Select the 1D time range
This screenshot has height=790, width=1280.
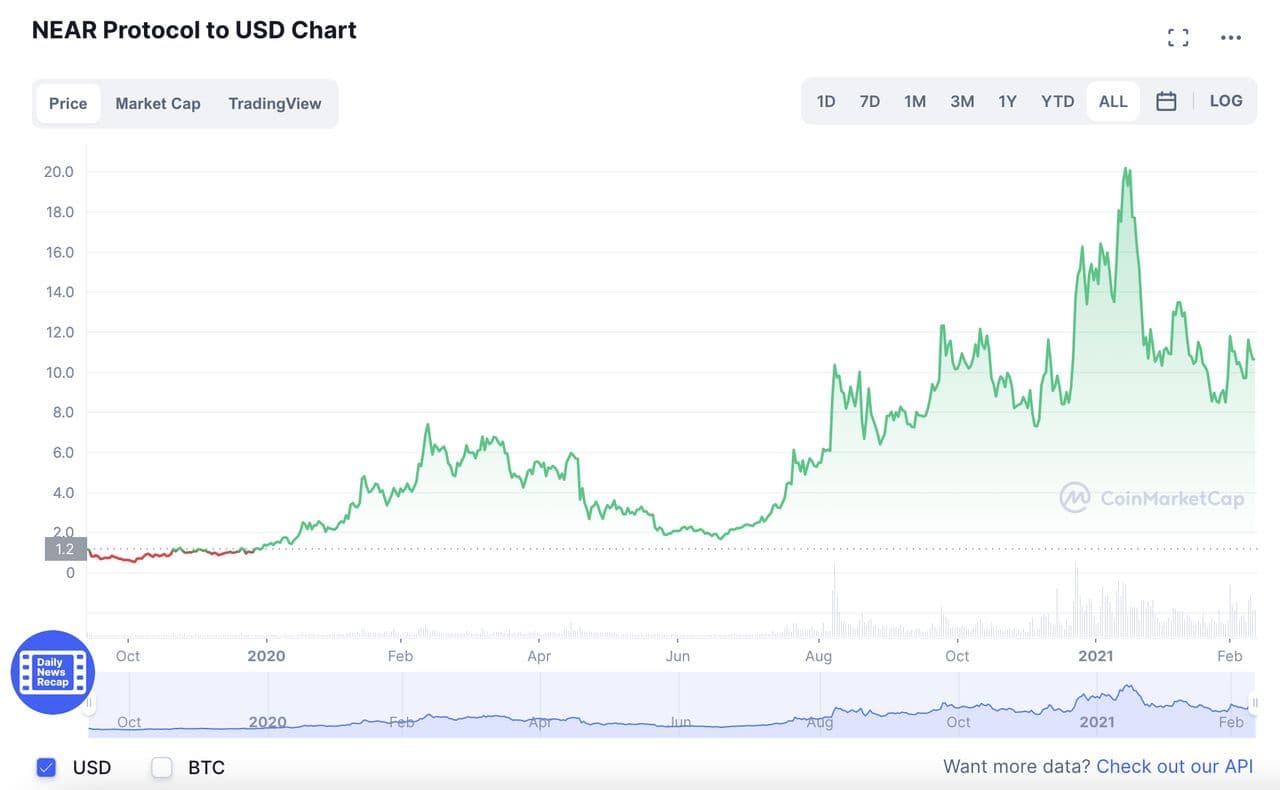(826, 101)
